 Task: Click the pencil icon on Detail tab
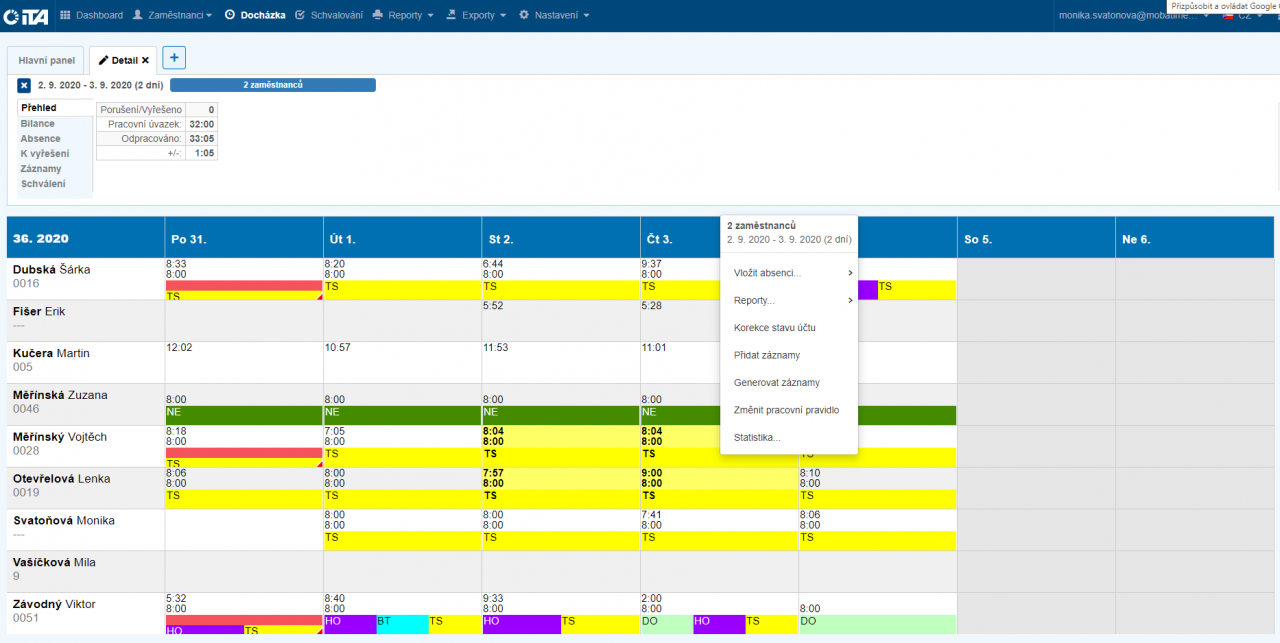pos(103,60)
